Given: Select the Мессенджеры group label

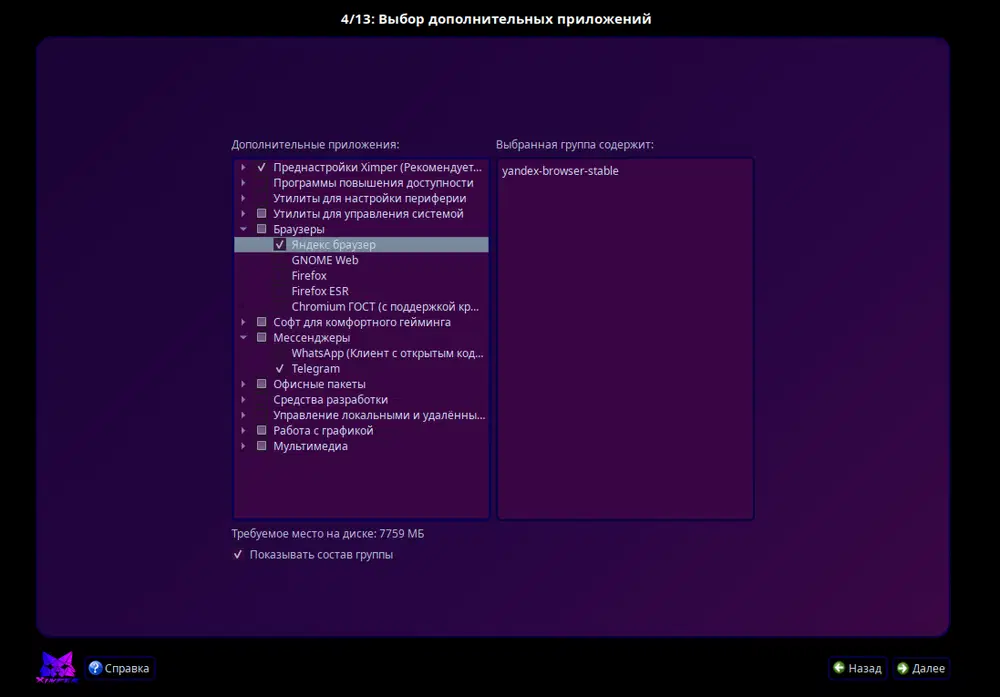Looking at the screenshot, I should pos(311,337).
